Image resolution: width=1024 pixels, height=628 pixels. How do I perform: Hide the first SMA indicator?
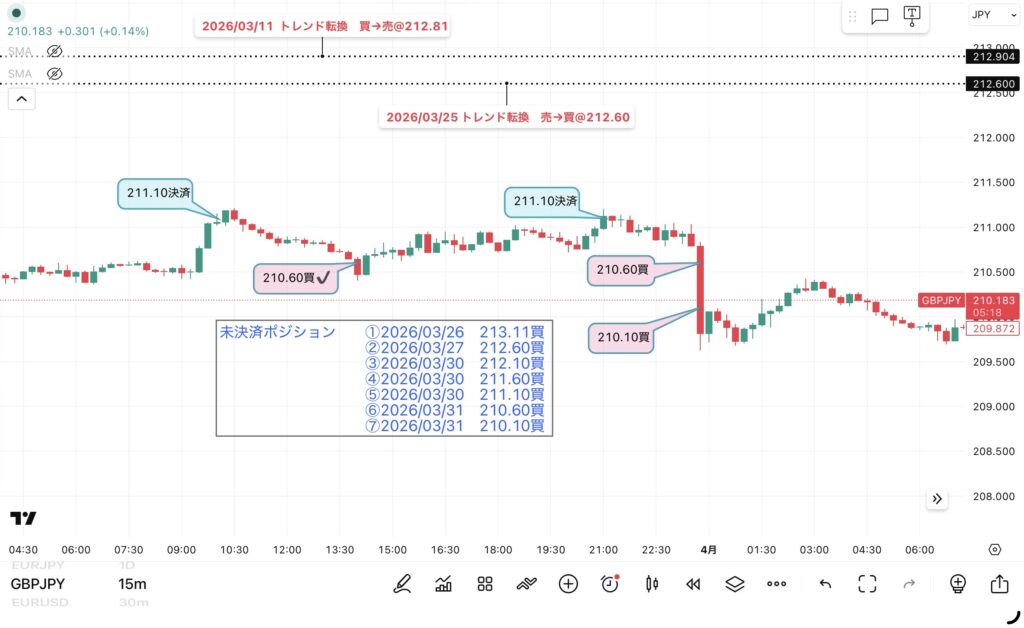pyautogui.click(x=55, y=52)
